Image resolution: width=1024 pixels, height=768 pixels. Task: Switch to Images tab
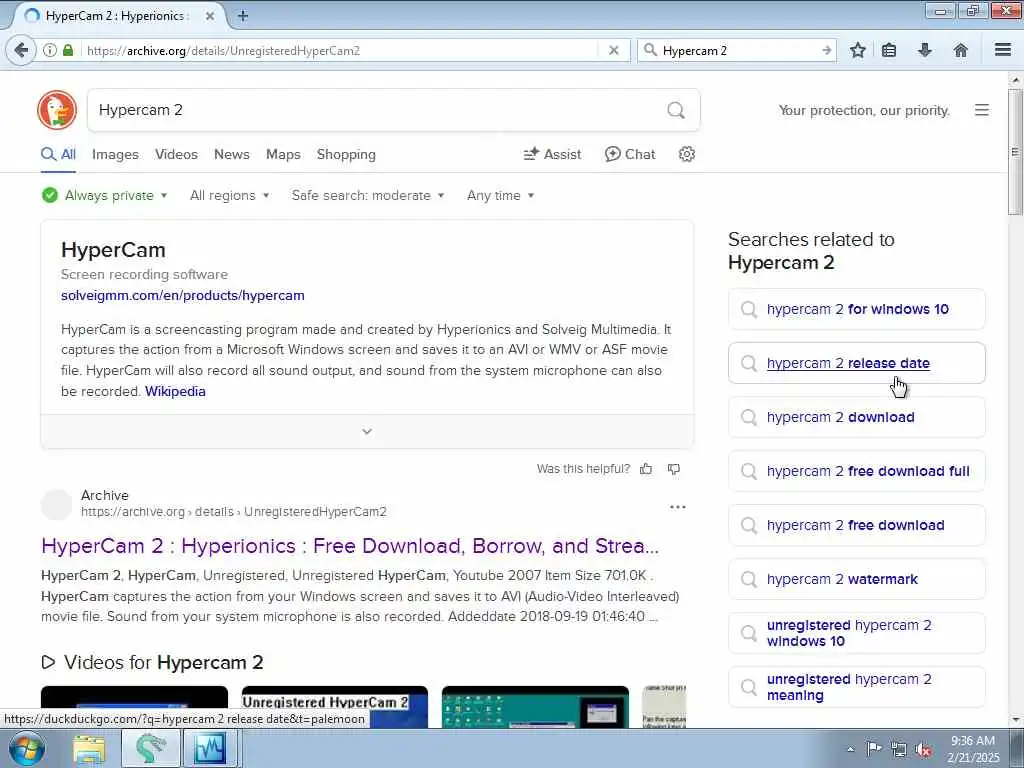[x=115, y=154]
